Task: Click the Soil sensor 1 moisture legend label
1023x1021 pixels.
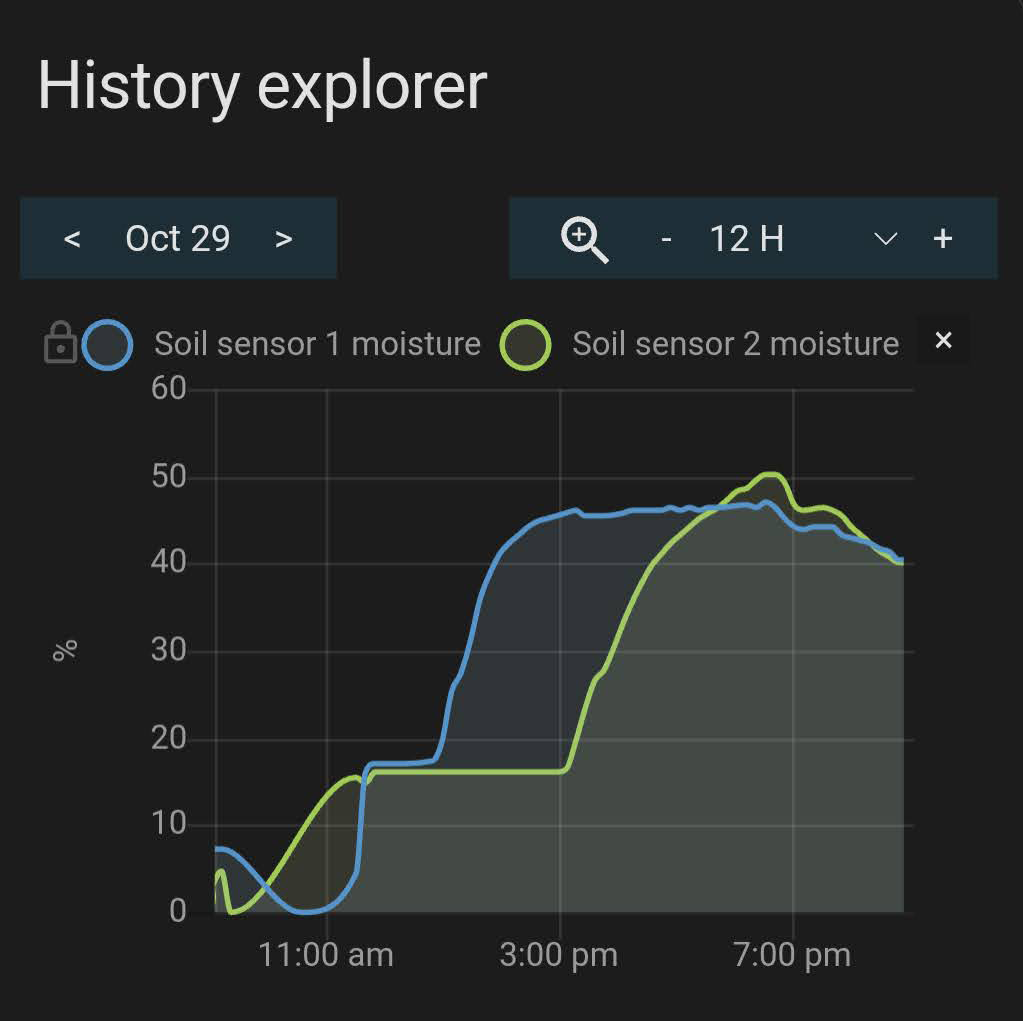Action: click(x=317, y=343)
